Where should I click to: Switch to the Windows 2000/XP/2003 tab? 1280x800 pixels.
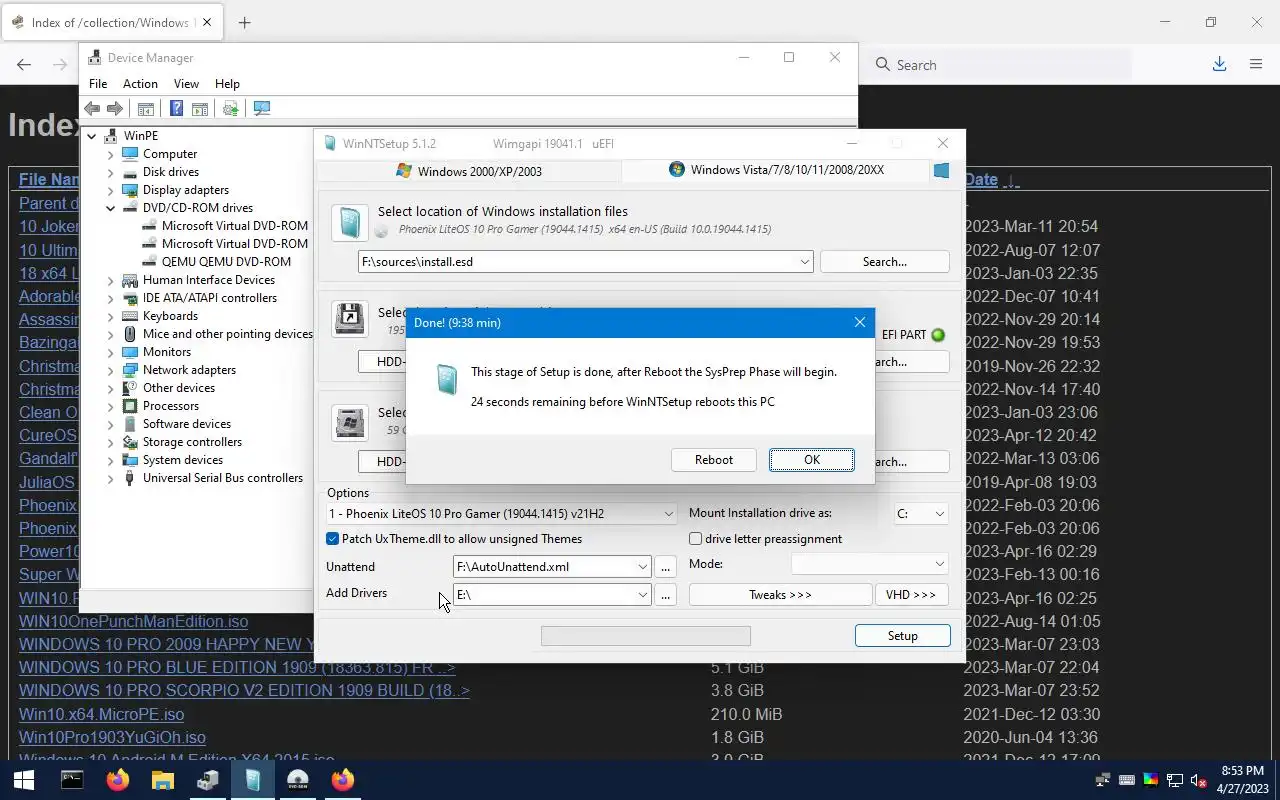point(469,171)
